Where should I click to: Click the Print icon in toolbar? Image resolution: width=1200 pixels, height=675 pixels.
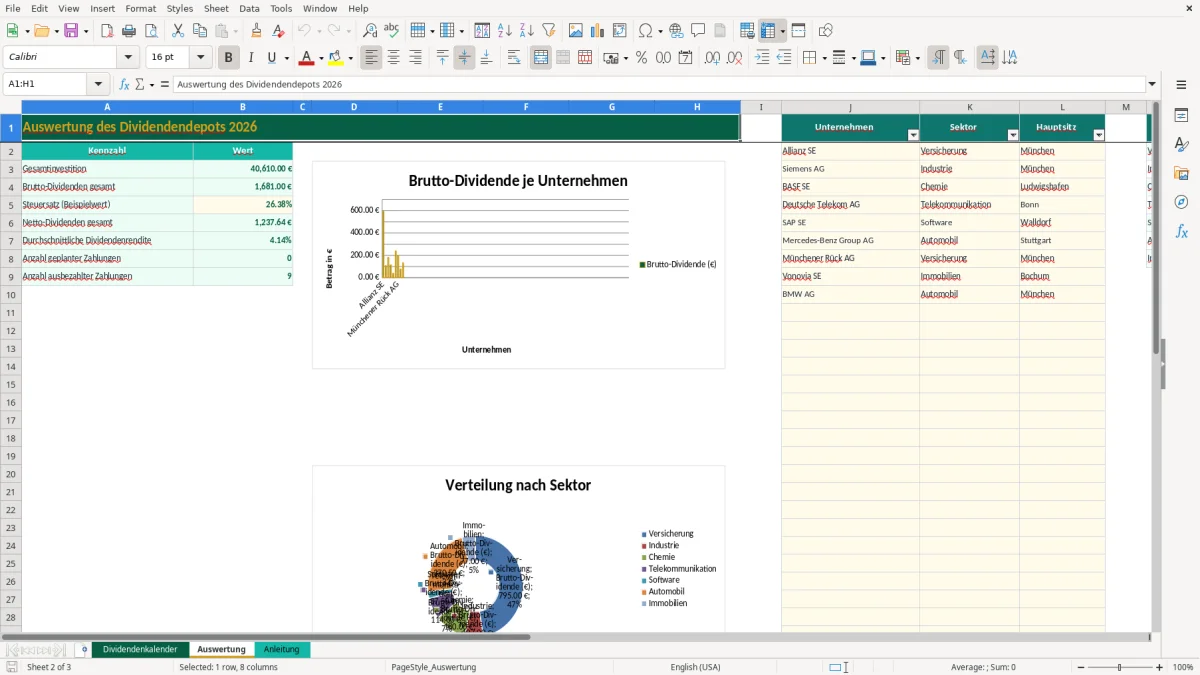point(129,31)
